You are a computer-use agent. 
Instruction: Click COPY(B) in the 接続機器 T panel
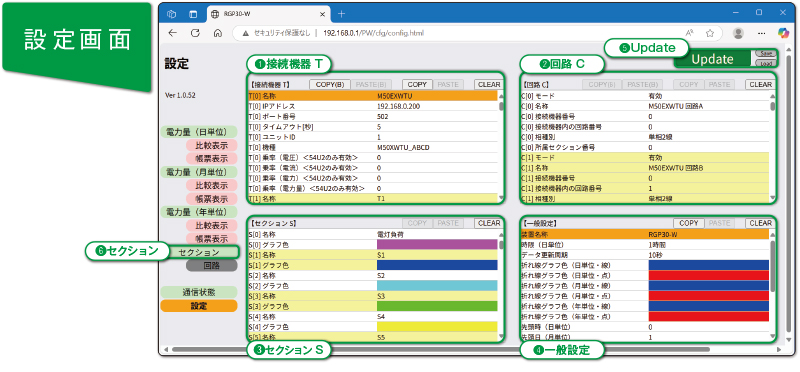pyautogui.click(x=330, y=85)
